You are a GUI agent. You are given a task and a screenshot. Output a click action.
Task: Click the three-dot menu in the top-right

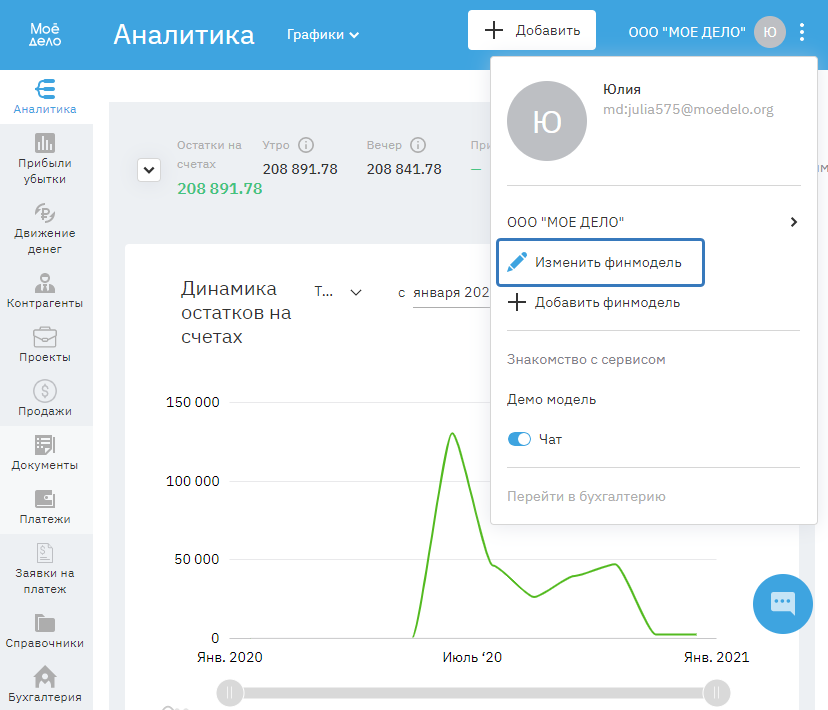coord(802,32)
